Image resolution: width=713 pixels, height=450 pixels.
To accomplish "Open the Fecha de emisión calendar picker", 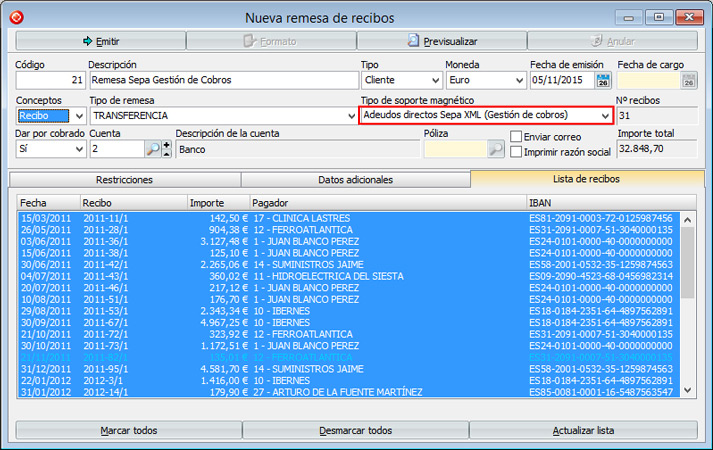I will click(603, 81).
